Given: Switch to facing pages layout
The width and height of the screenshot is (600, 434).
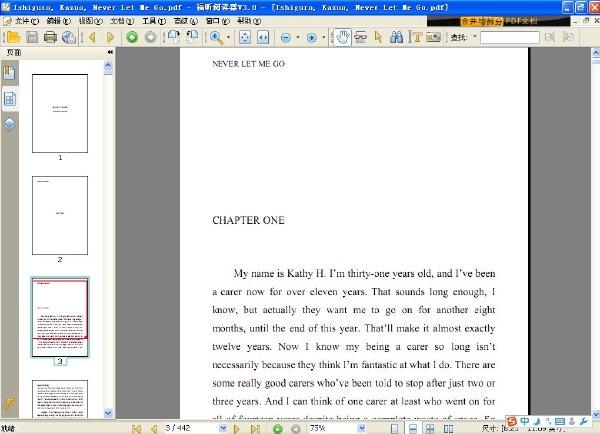Looking at the screenshot, I should tap(448, 429).
